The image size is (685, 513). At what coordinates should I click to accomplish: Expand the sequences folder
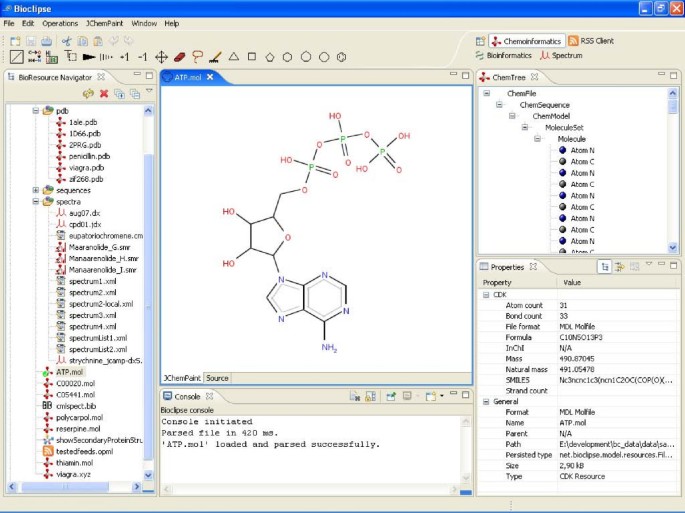pyautogui.click(x=35, y=190)
